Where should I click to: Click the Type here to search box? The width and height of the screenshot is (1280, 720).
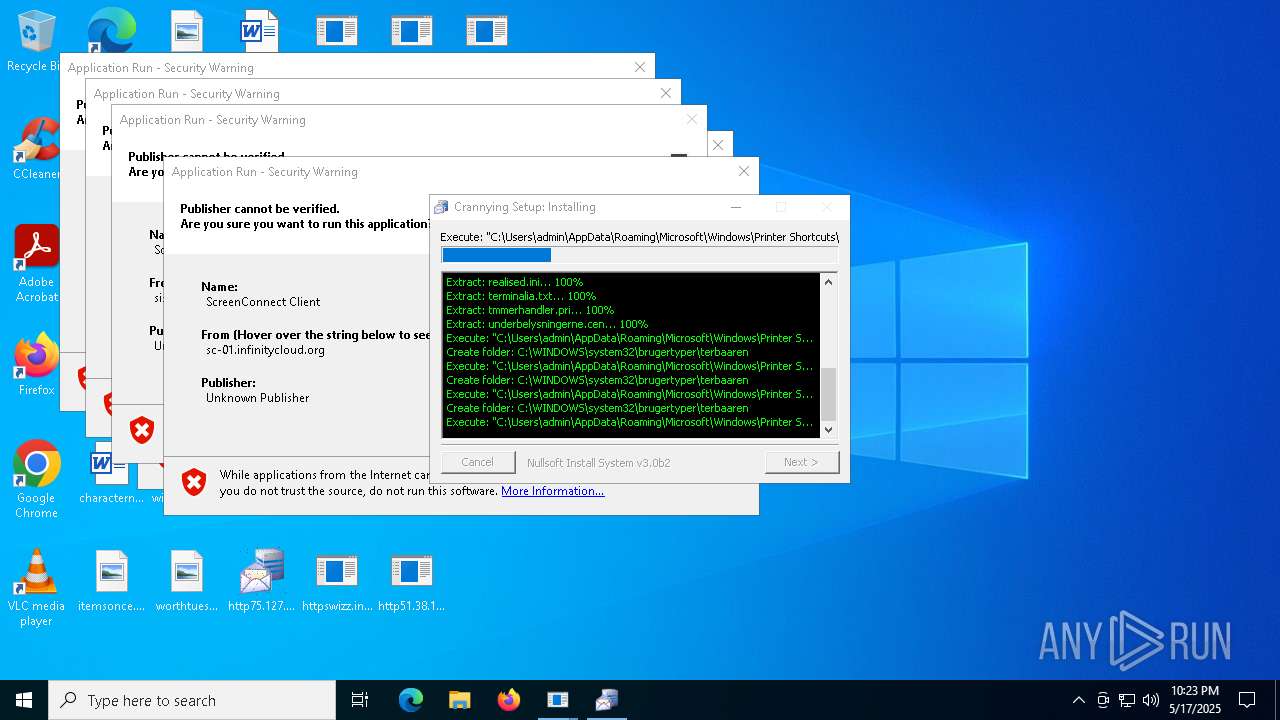[x=192, y=700]
